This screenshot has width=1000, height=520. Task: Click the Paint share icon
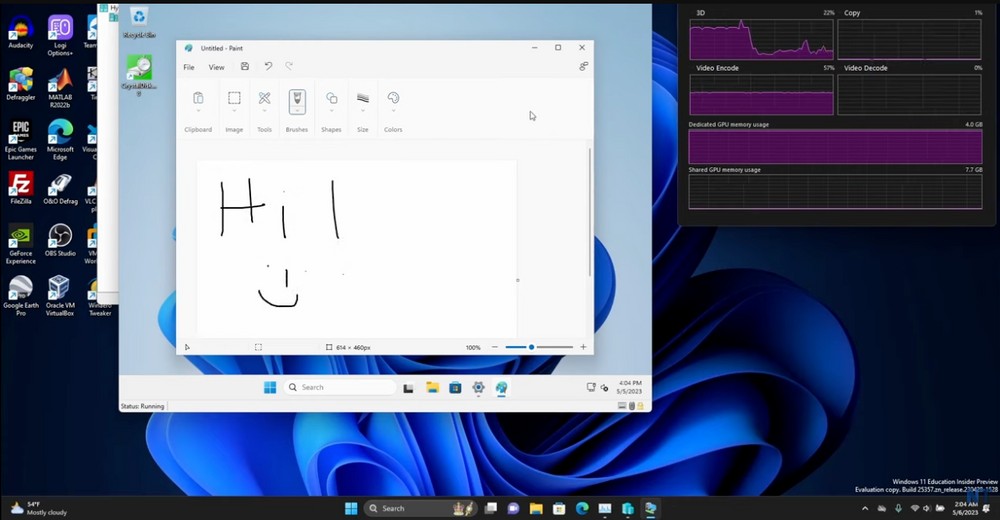coord(583,67)
